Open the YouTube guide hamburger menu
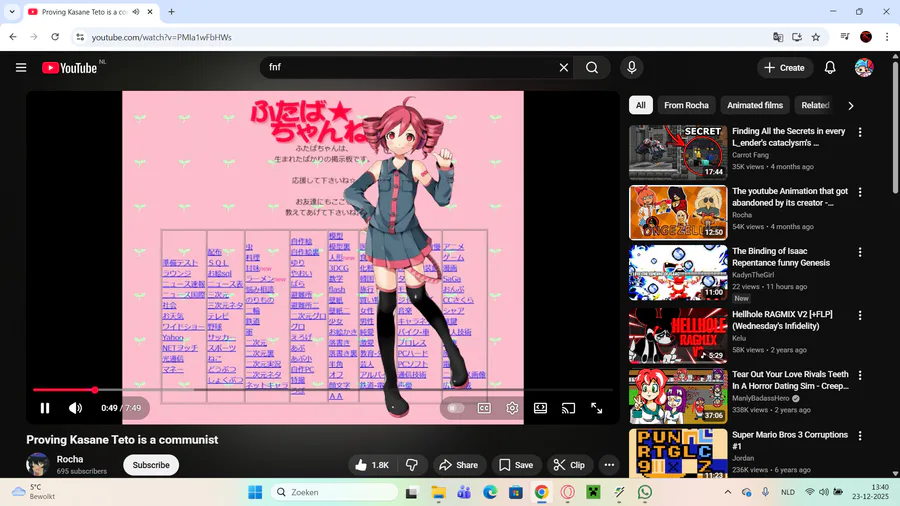This screenshot has width=900, height=506. click(x=21, y=68)
